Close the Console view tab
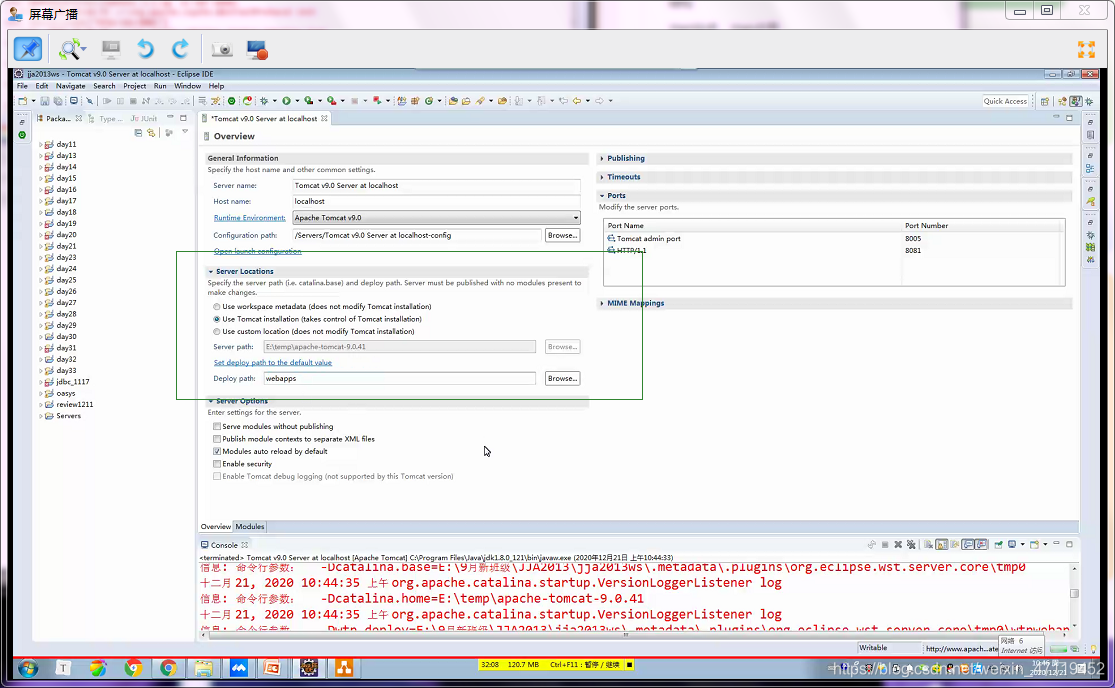This screenshot has height=688, width=1115. (245, 545)
